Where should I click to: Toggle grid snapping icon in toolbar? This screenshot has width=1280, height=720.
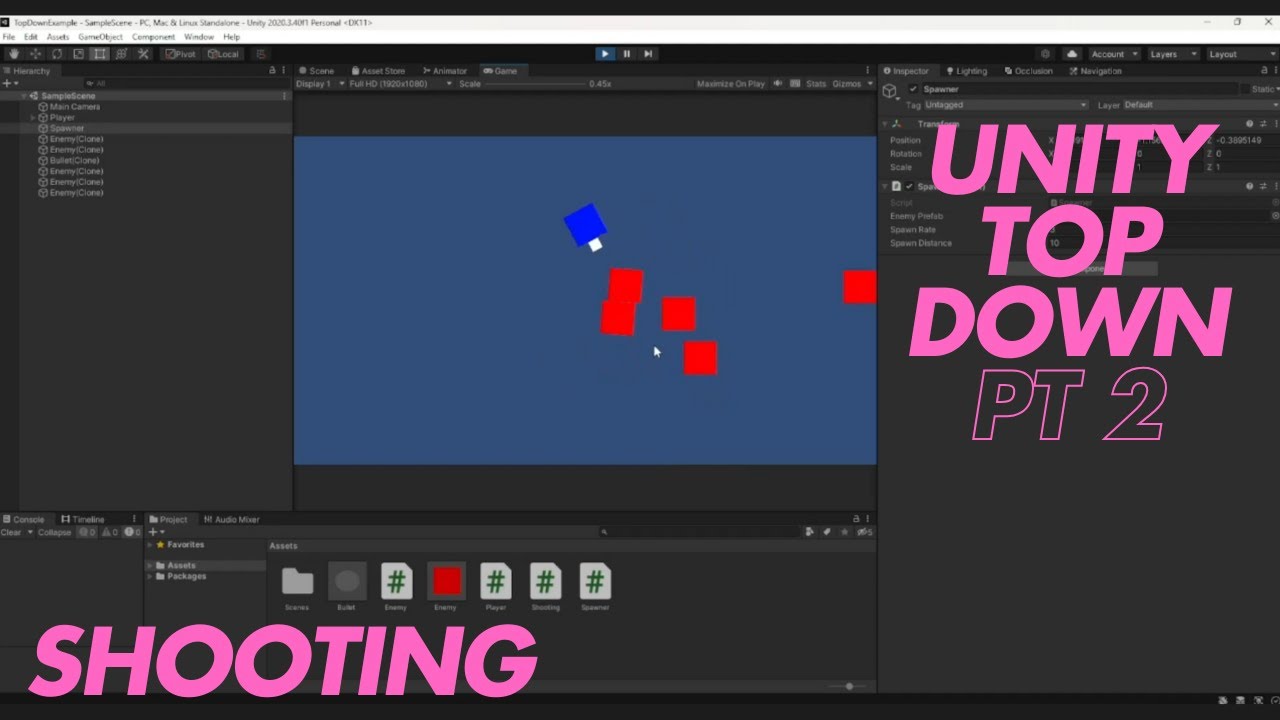(x=261, y=54)
